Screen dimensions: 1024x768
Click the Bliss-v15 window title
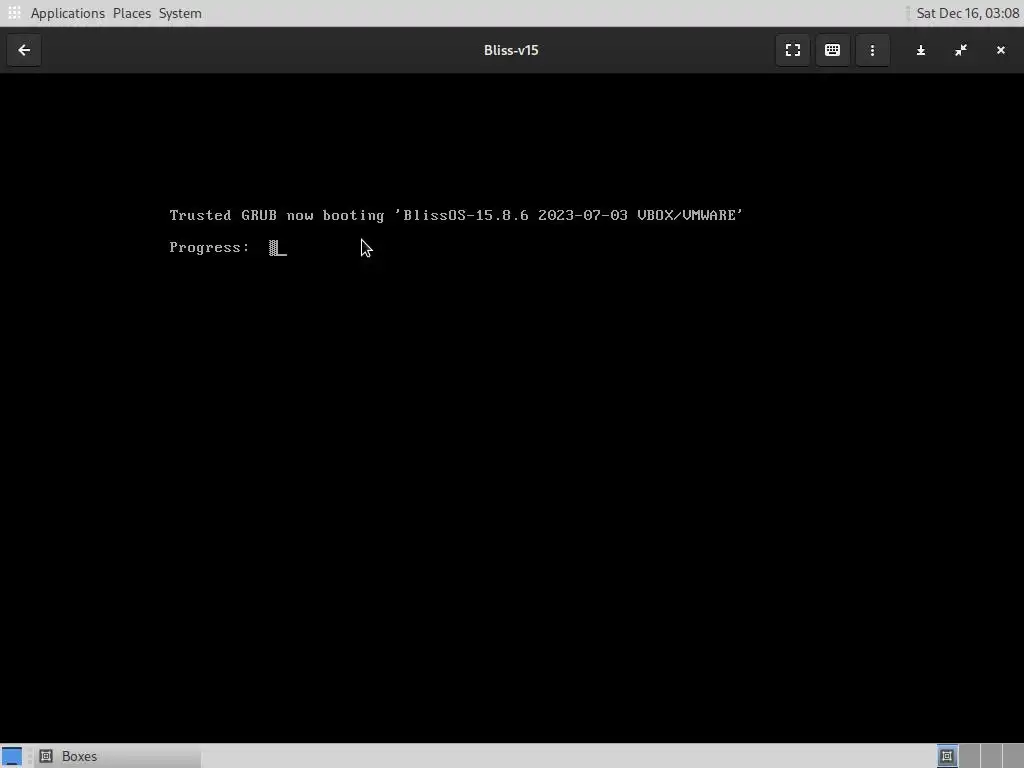[x=511, y=50]
